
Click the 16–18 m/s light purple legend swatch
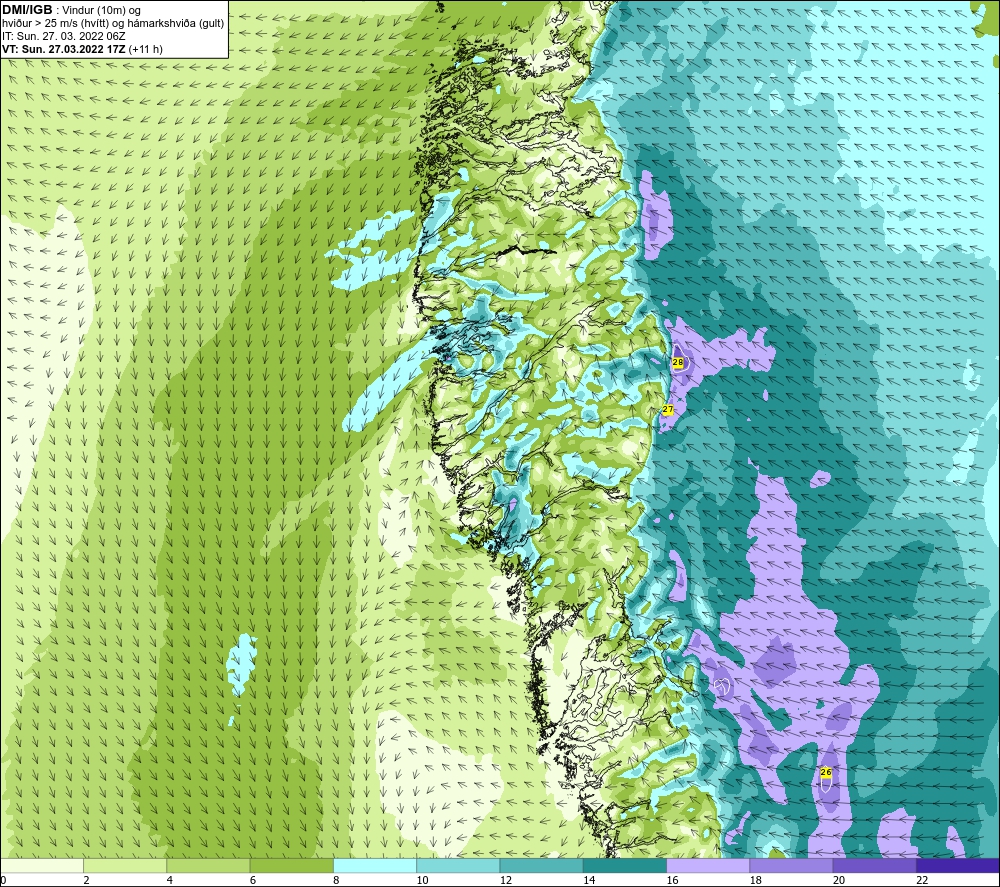[x=708, y=865]
